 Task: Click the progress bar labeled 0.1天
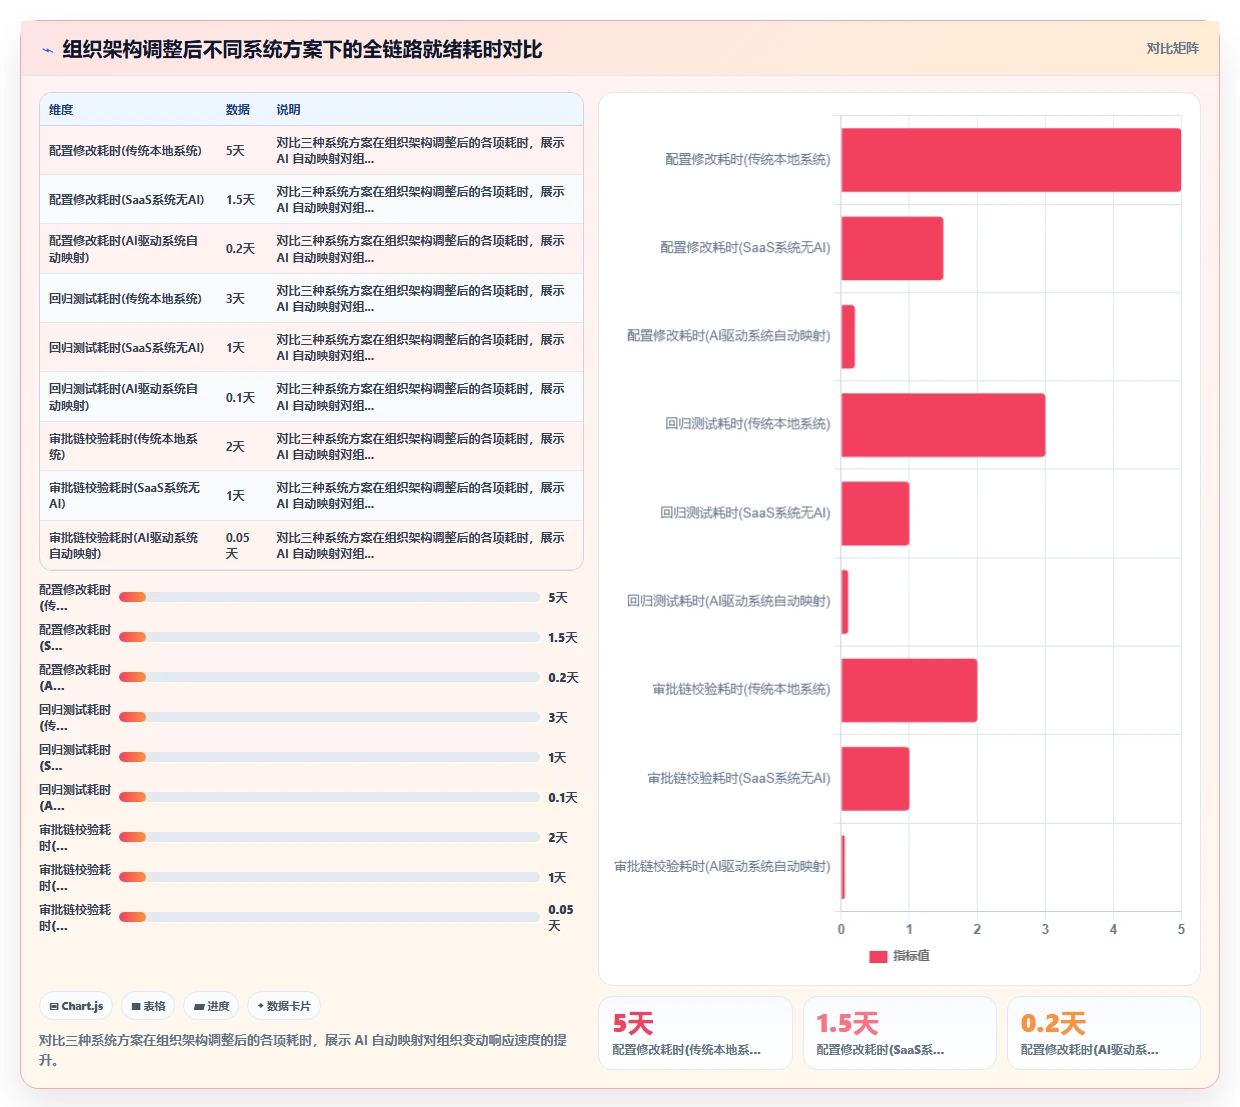tap(329, 797)
